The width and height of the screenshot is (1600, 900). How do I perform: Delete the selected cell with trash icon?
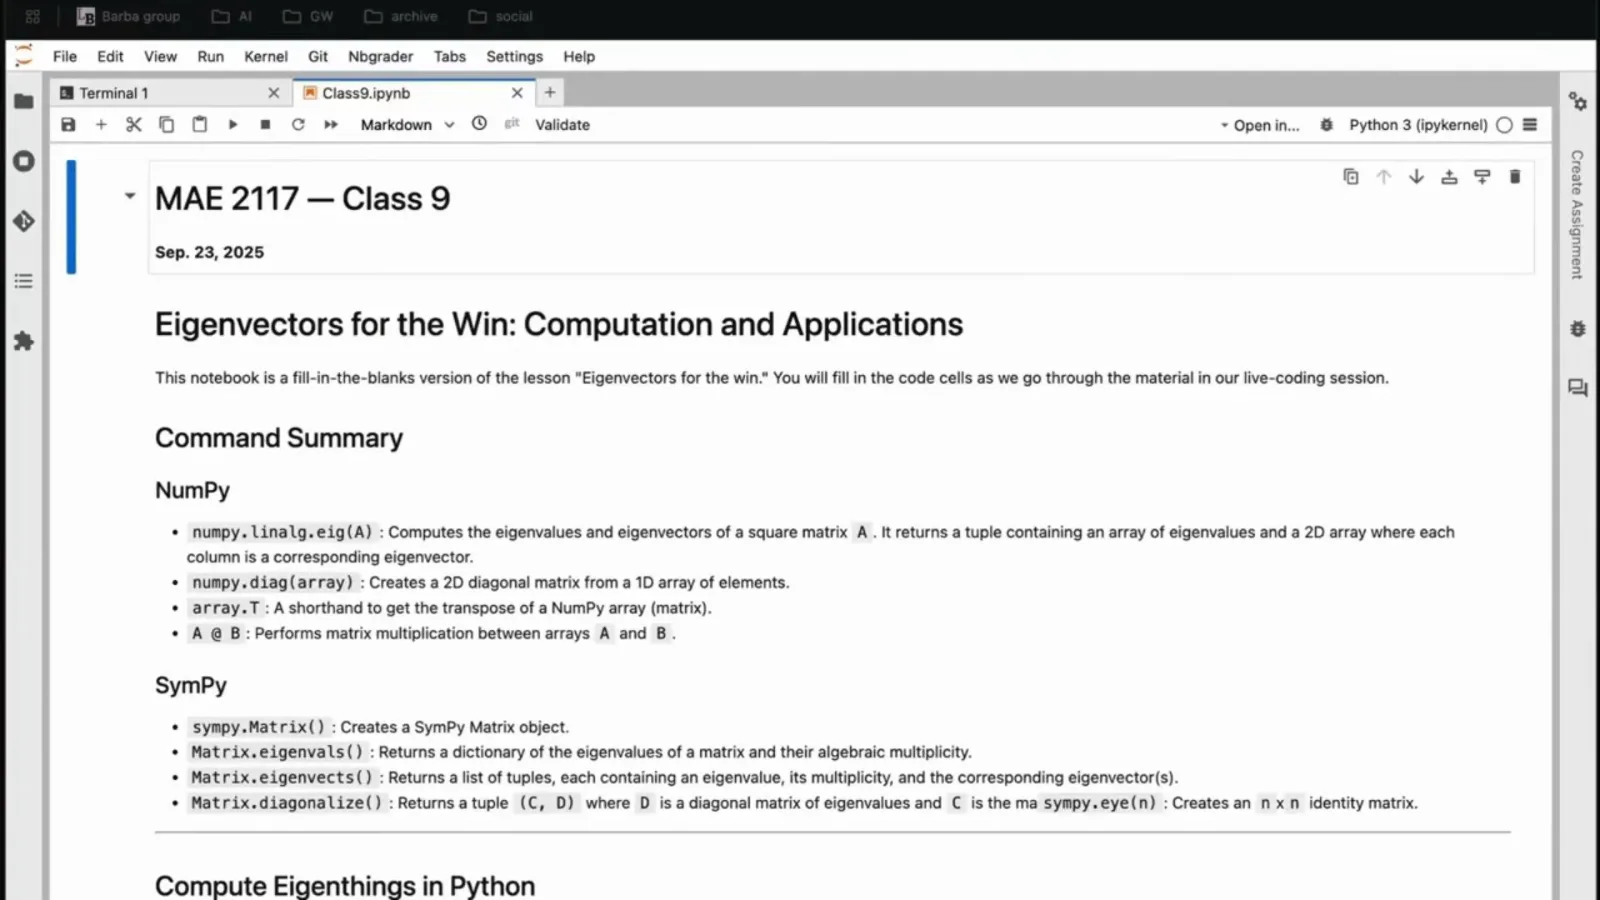(x=1514, y=177)
